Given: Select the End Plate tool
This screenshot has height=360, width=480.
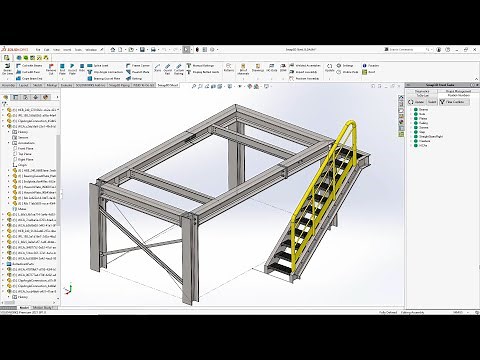Looking at the screenshot, I should pyautogui.click(x=62, y=69).
